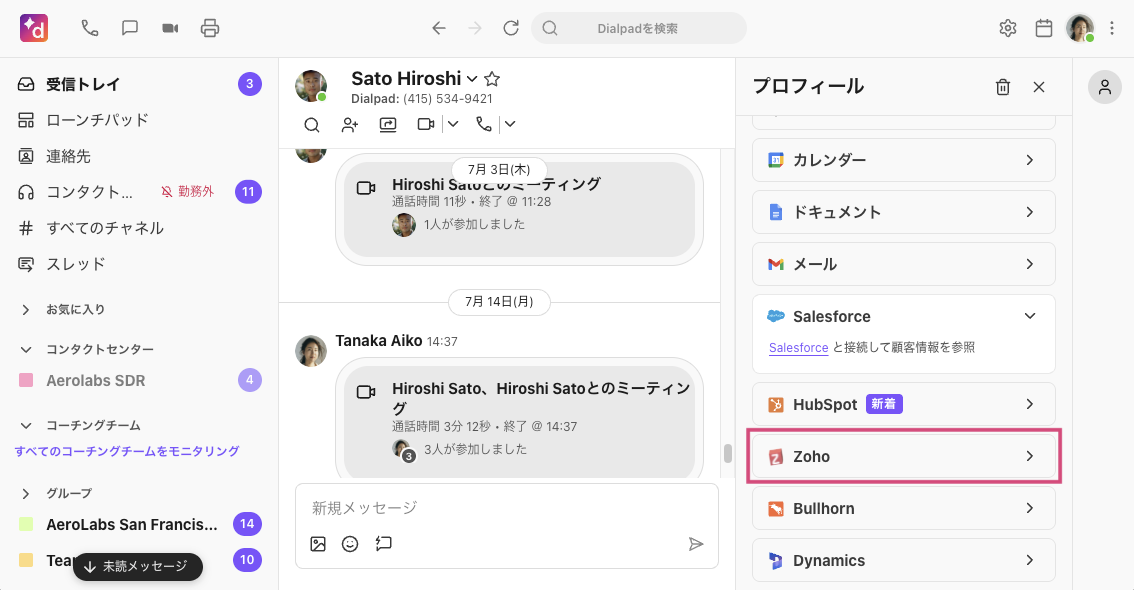Click the conversation scrollbar thumb
This screenshot has width=1134, height=590.
tap(728, 453)
